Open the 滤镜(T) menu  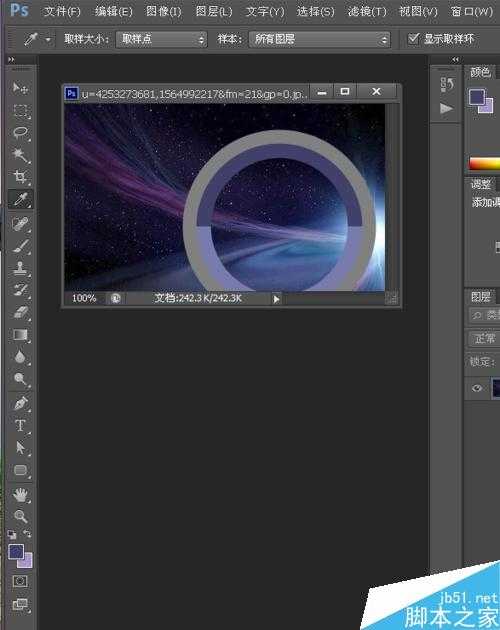point(367,11)
